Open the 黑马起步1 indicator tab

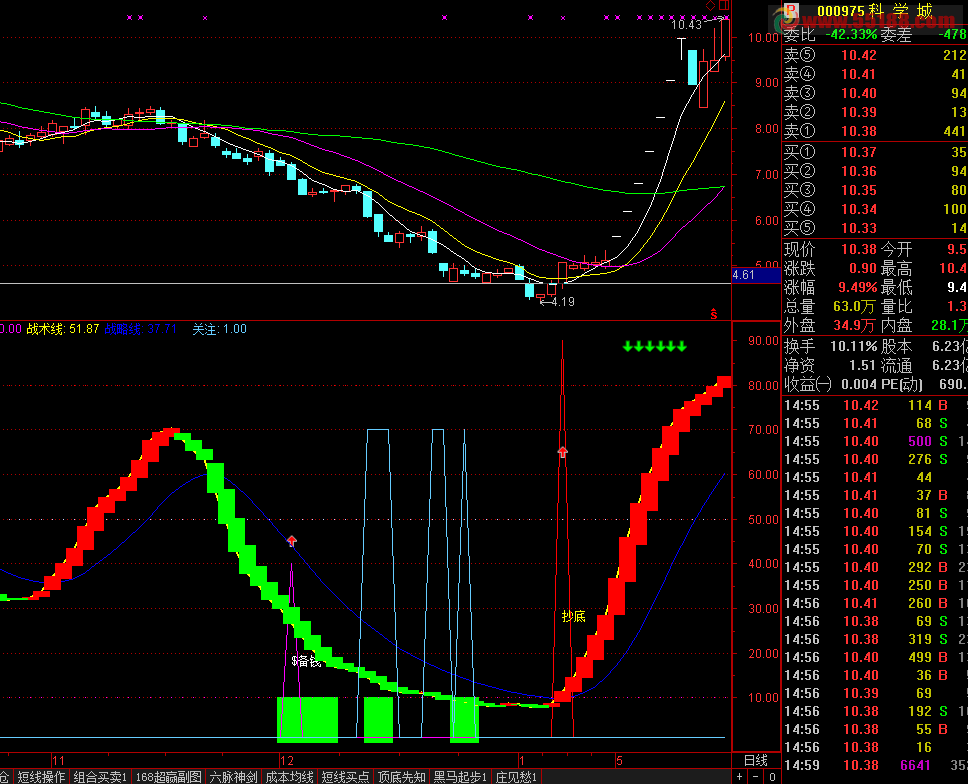460,776
